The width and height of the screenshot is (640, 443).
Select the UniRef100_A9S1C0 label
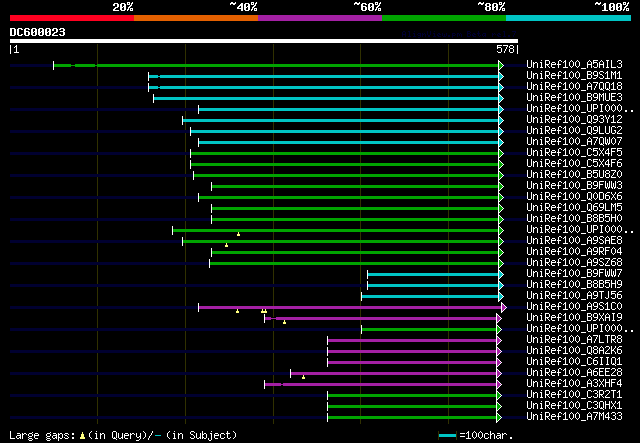click(574, 307)
